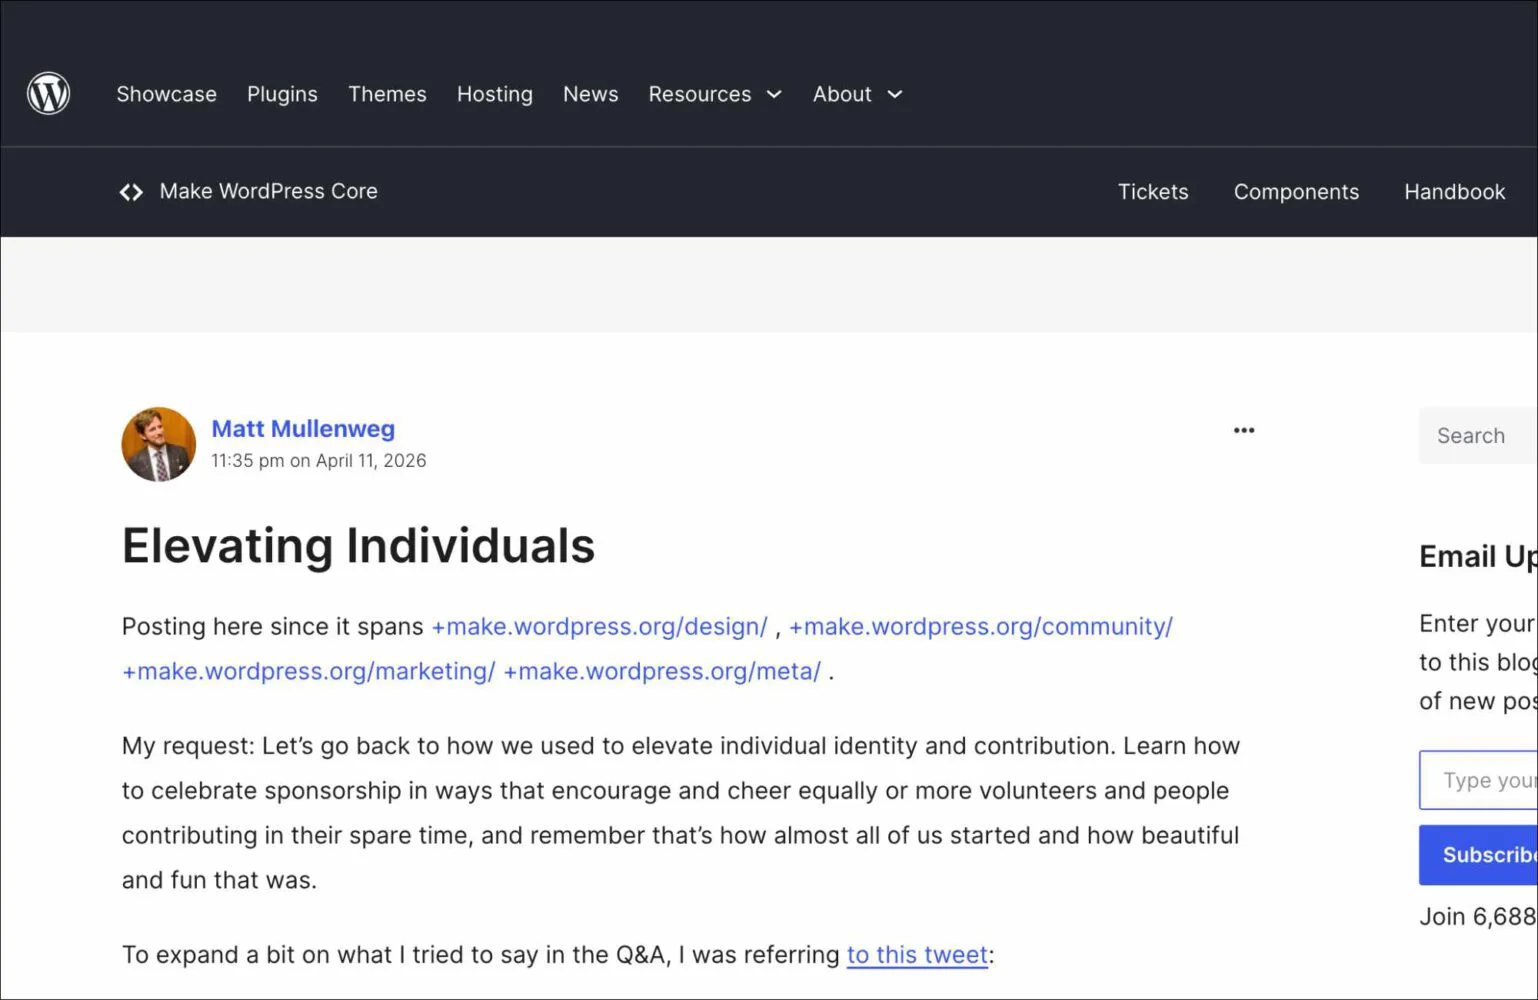Open Make WordPress Core home link
This screenshot has height=1000, width=1538.
(x=268, y=191)
